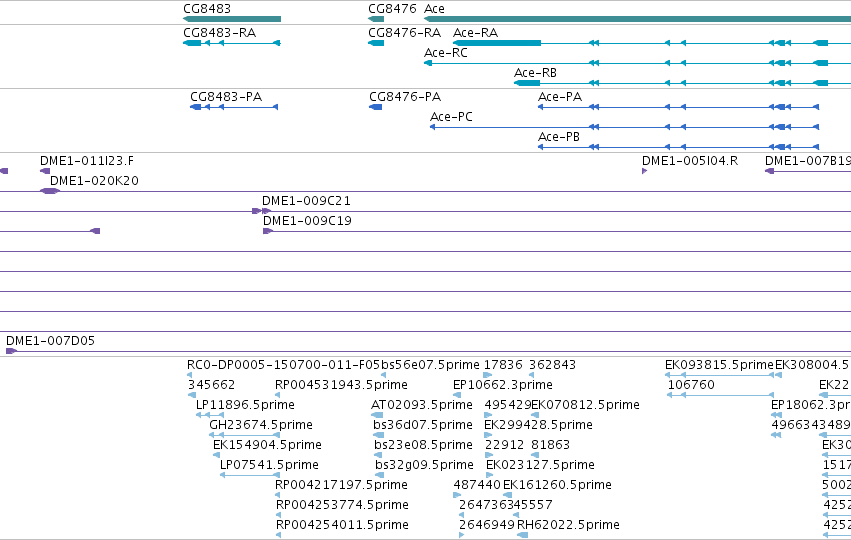Click the EK093815.5prime EST feature
851x540 pixels.
tap(720, 375)
